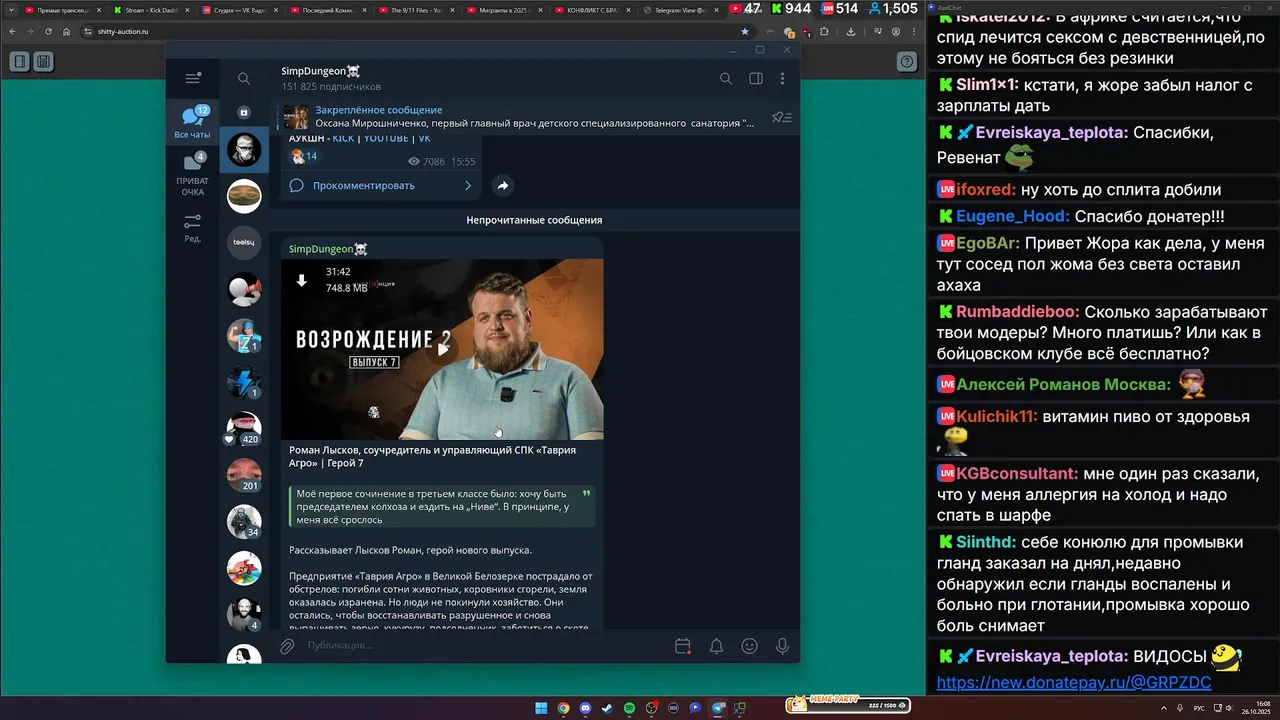Image resolution: width=1280 pixels, height=720 pixels.
Task: Click the help question mark icon on page
Action: point(907,62)
